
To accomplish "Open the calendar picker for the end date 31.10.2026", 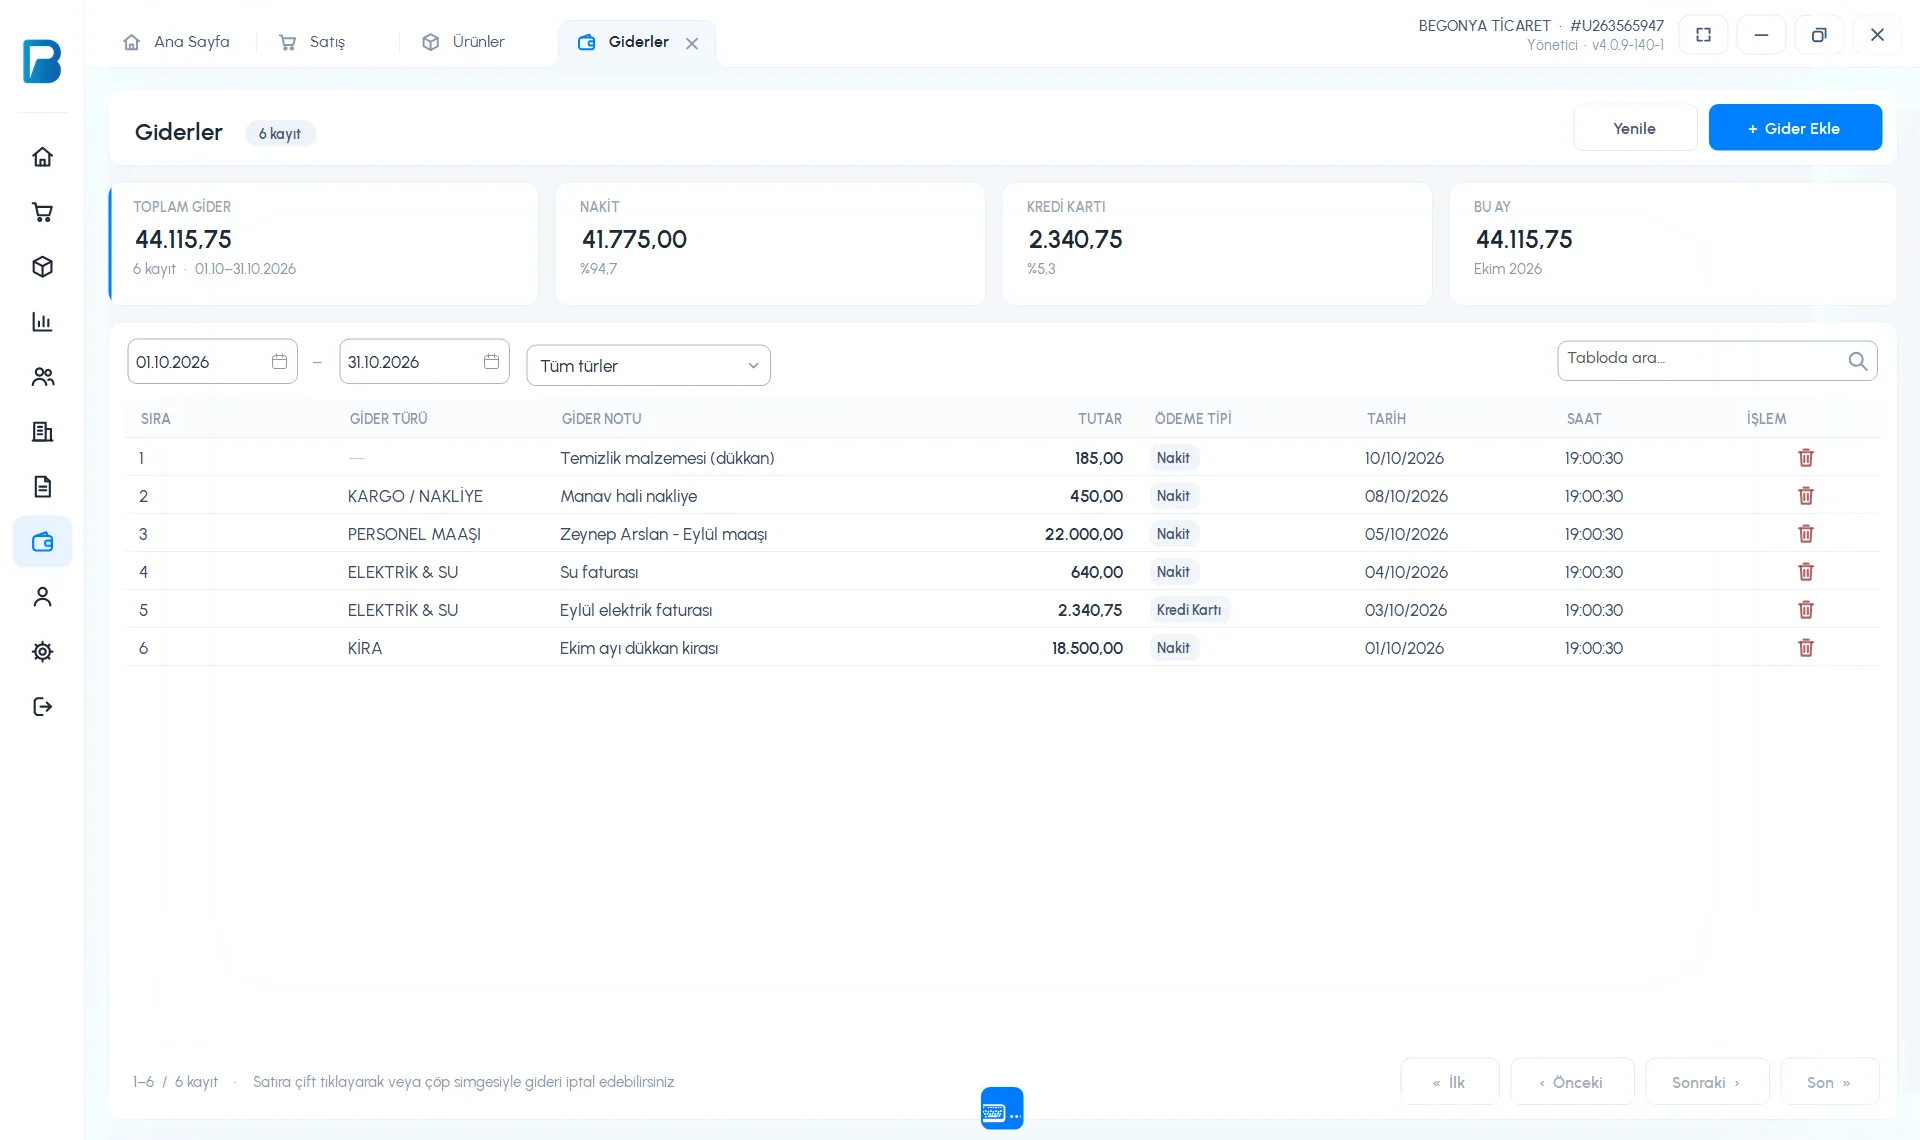I will click(x=491, y=362).
